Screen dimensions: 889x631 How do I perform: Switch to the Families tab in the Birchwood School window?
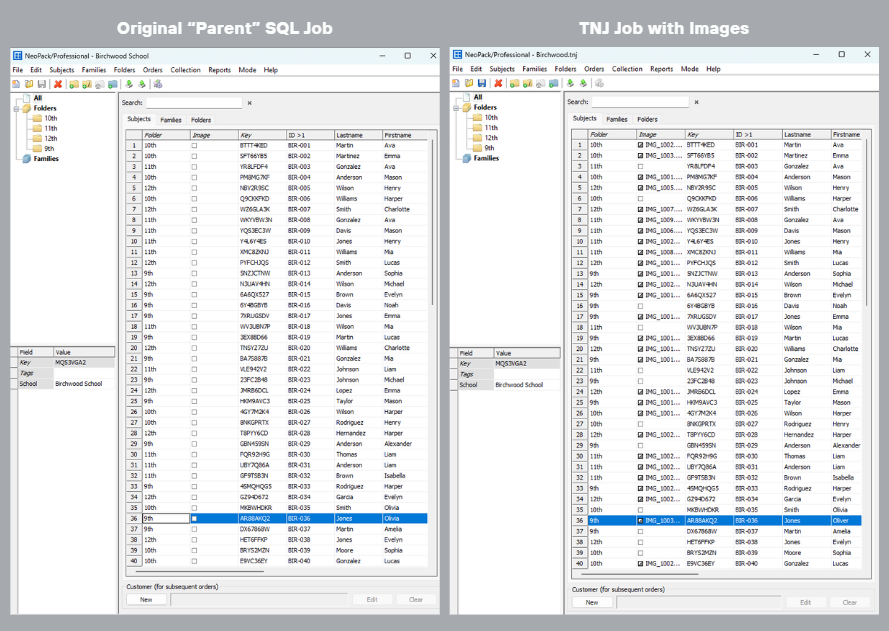tap(170, 120)
